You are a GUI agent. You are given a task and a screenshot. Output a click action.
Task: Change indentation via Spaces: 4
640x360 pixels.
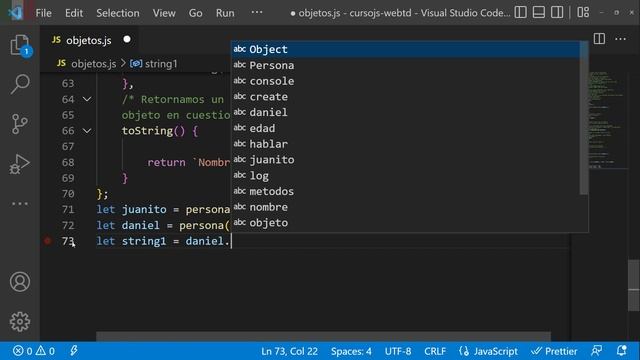click(x=351, y=351)
